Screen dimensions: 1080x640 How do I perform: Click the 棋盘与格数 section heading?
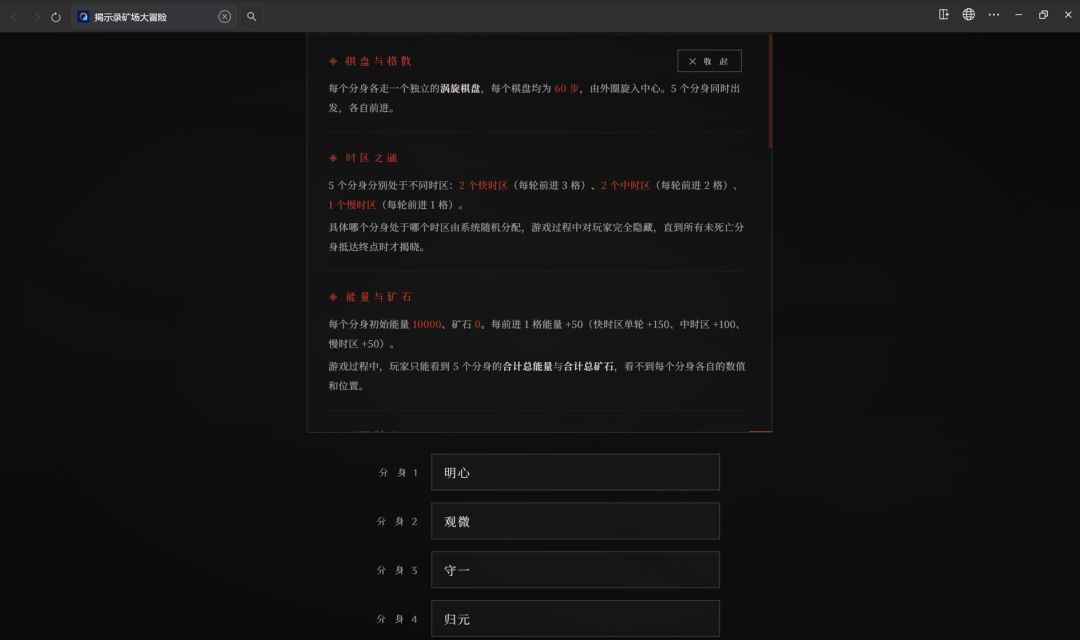[378, 61]
